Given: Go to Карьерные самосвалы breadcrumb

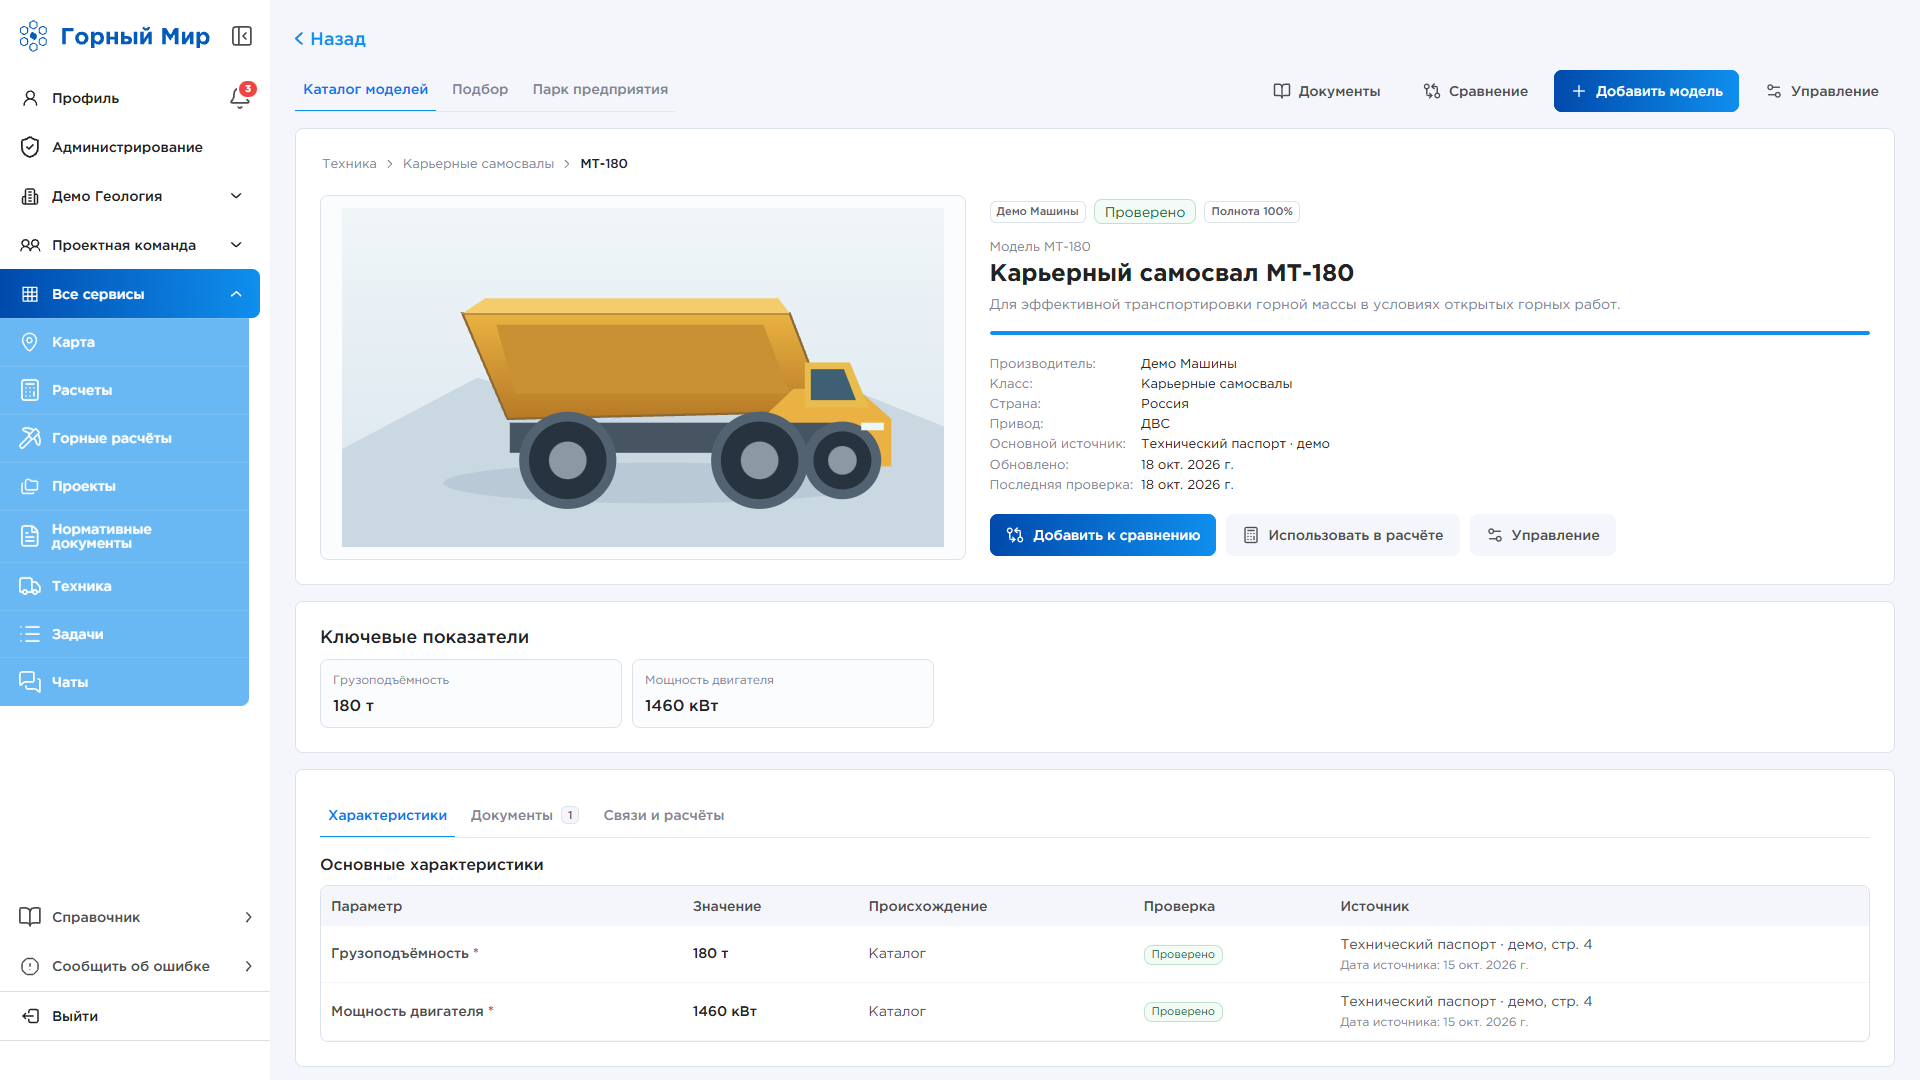Looking at the screenshot, I should (478, 164).
